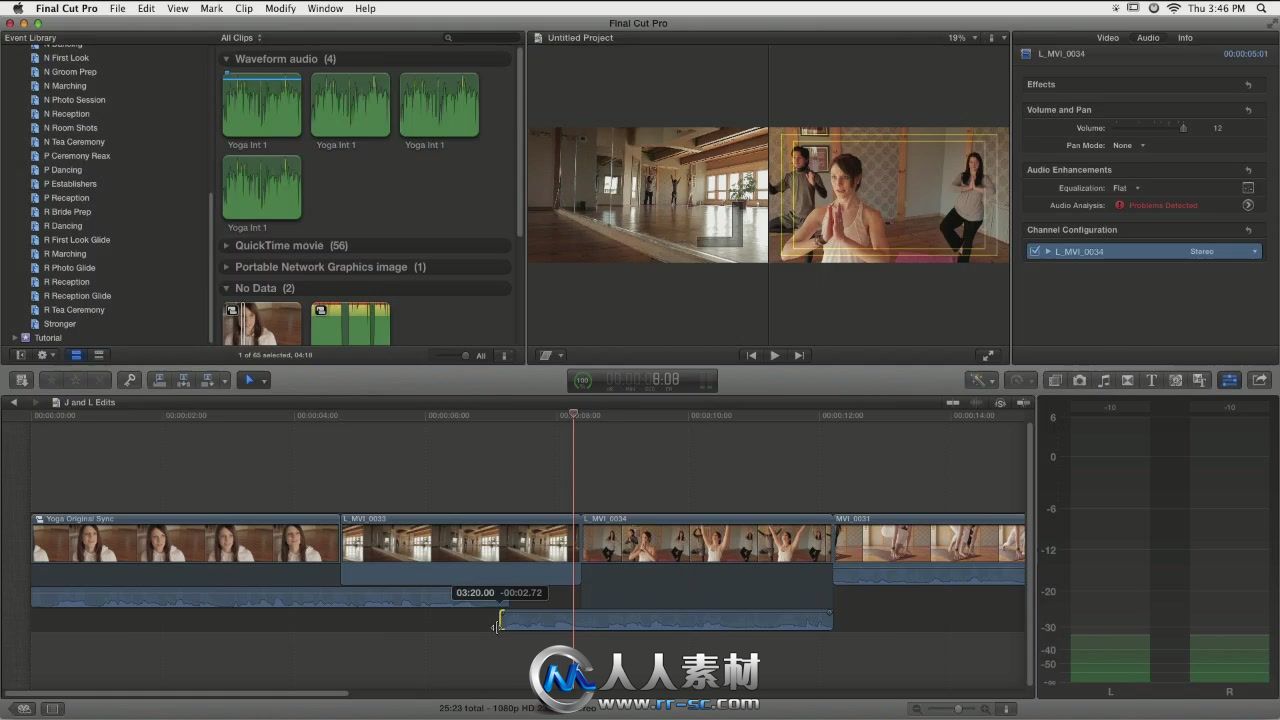Viewport: 1280px width, 720px height.
Task: Click the Background Tasks 100% indicator
Action: [583, 380]
